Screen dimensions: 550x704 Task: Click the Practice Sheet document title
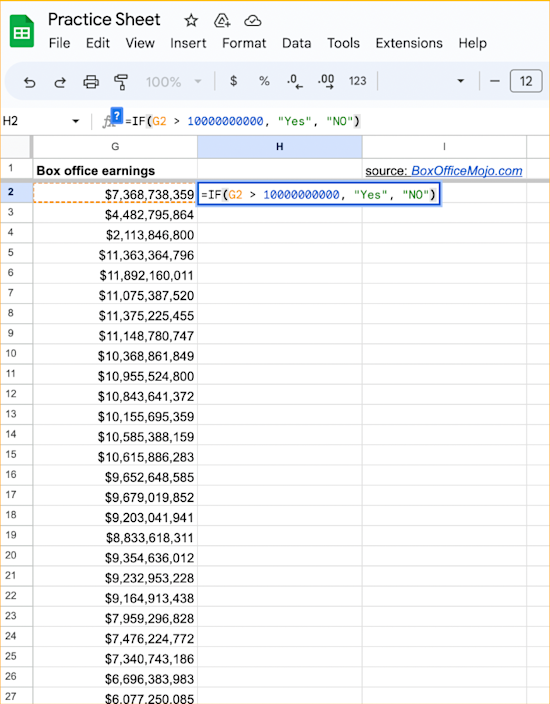pos(104,19)
